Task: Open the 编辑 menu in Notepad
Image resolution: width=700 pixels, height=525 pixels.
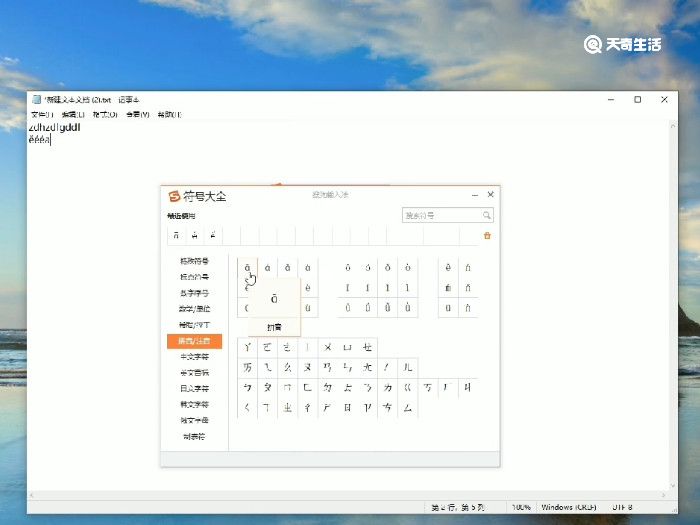Action: click(73, 115)
